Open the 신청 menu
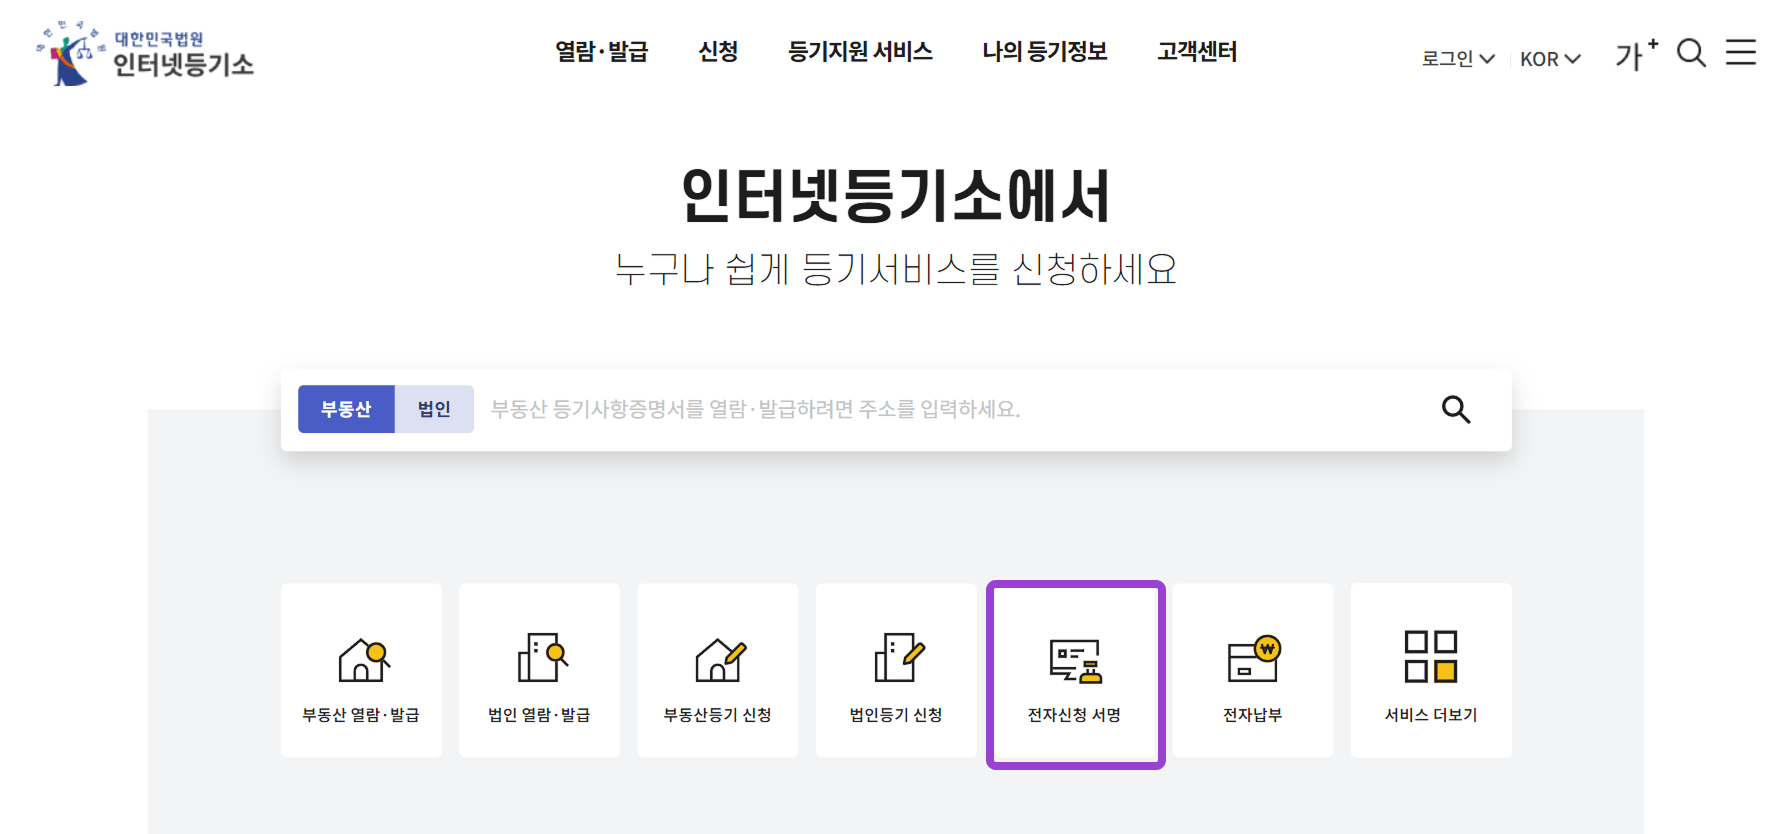Viewport: 1768px width, 834px height. (x=718, y=51)
